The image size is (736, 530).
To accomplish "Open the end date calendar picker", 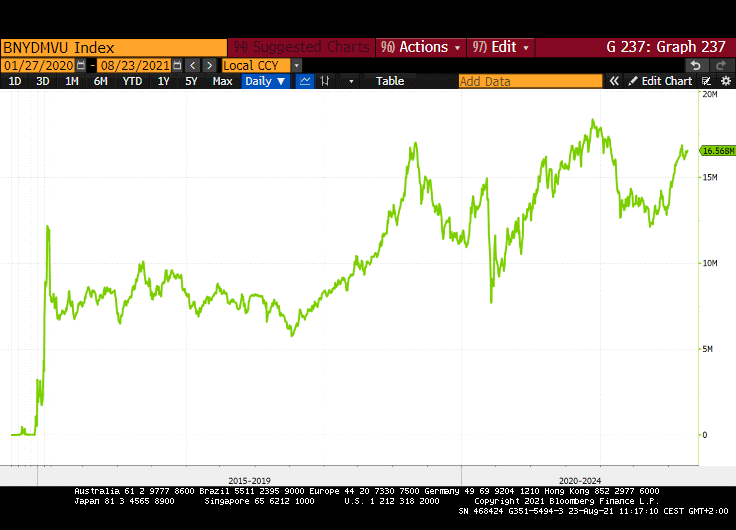I will 177,65.
